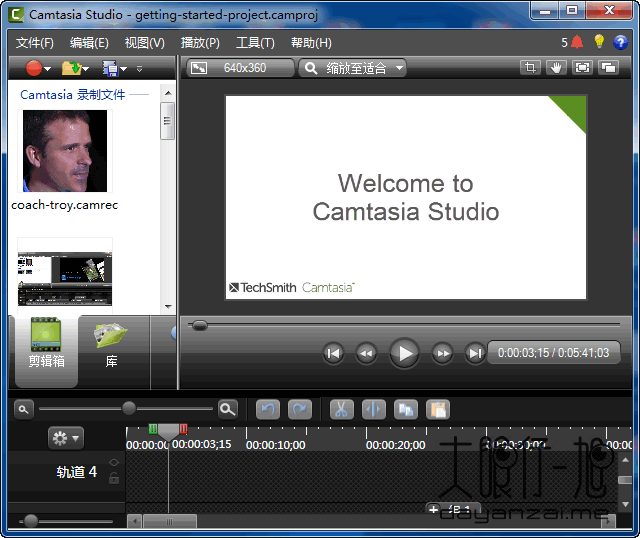640x538 pixels.
Task: Click the timeline zoom slider handle
Action: [129, 408]
